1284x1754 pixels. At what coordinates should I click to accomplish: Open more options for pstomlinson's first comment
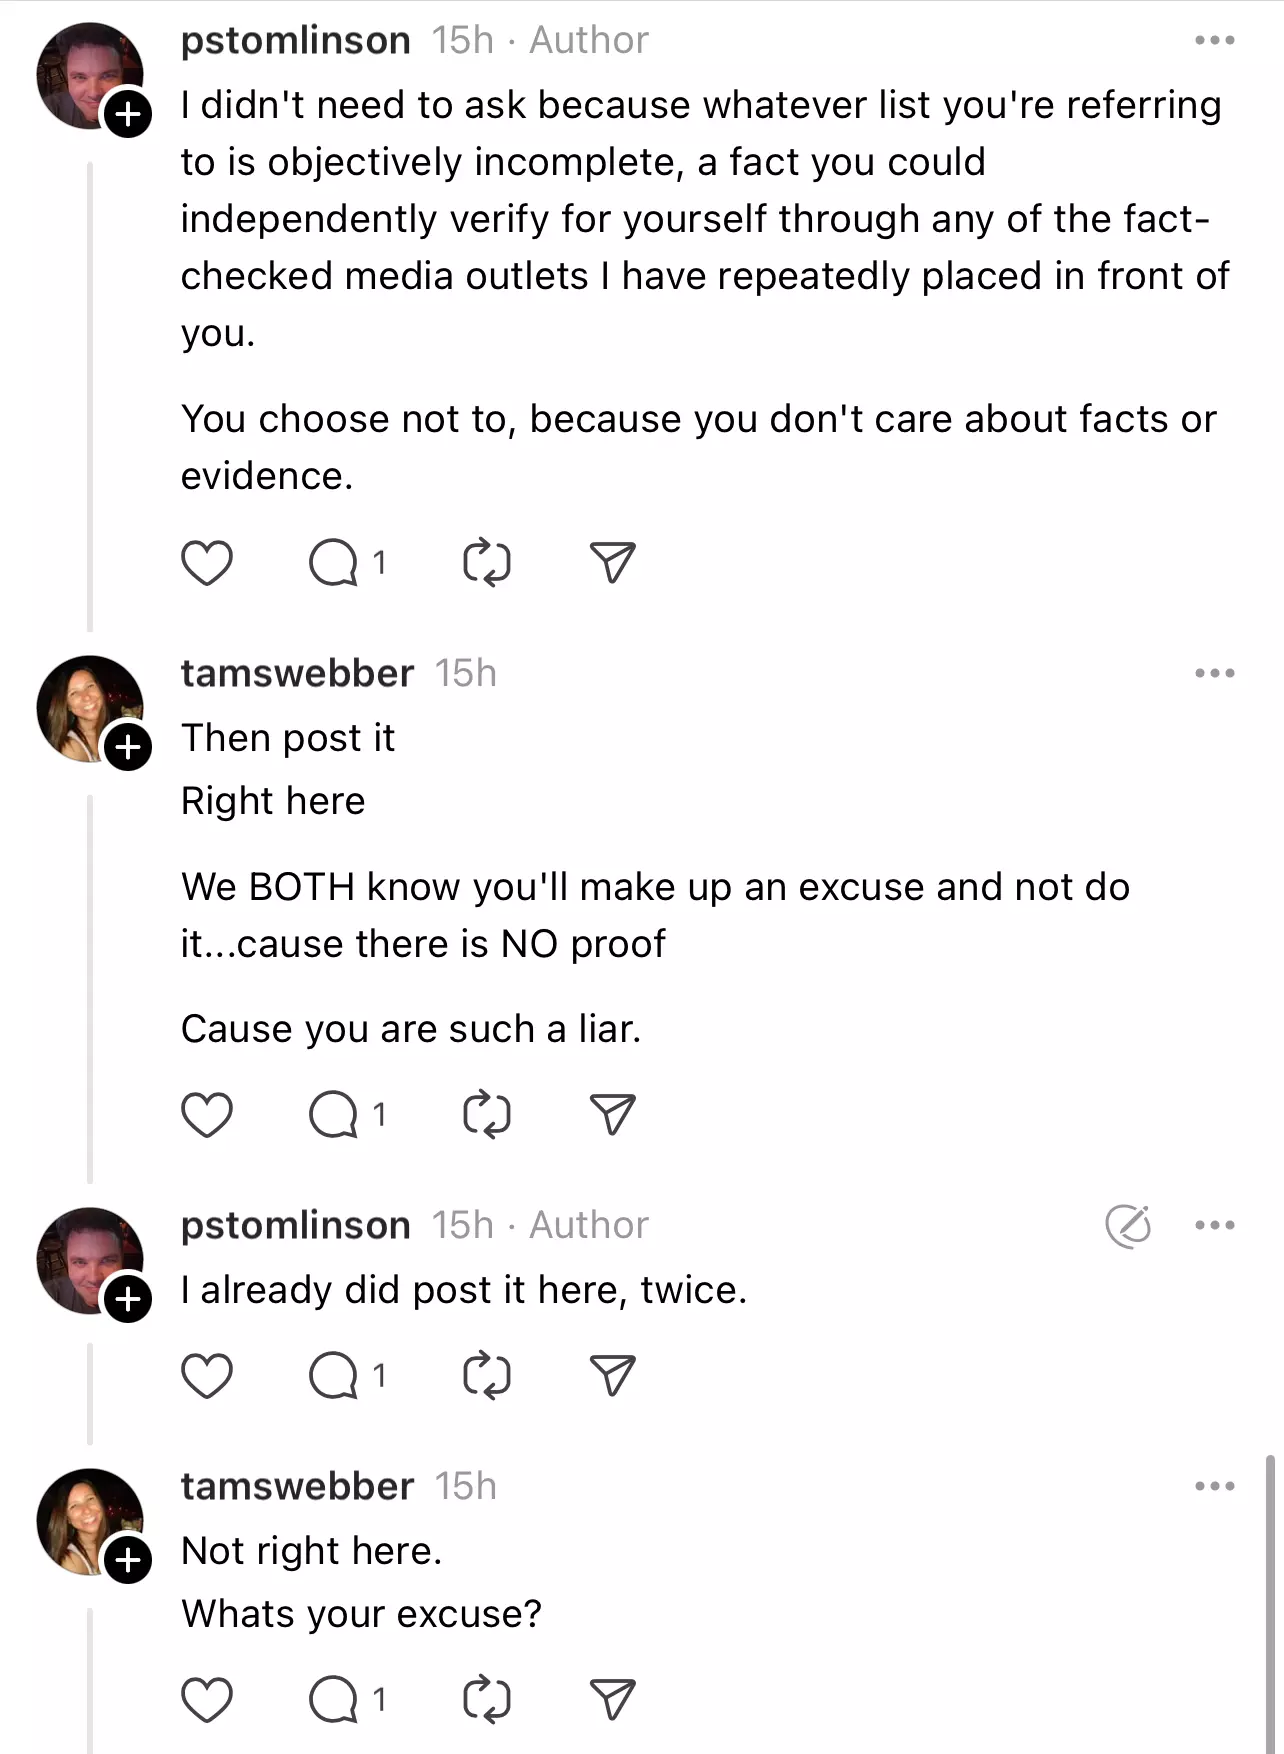coord(1215,41)
